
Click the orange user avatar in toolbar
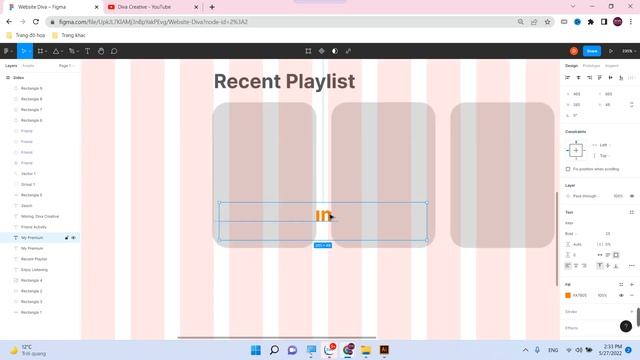[573, 51]
